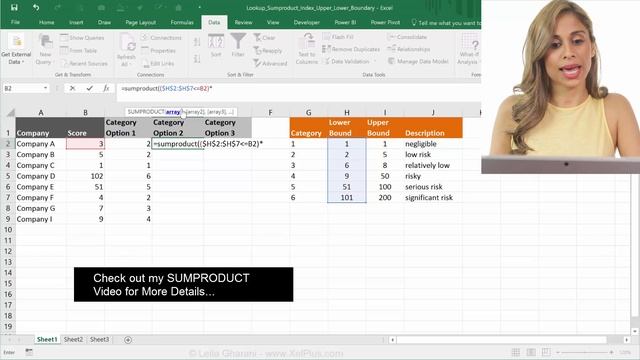The image size is (640, 360).
Task: Confirm formula with the check mark
Action: 89,88
